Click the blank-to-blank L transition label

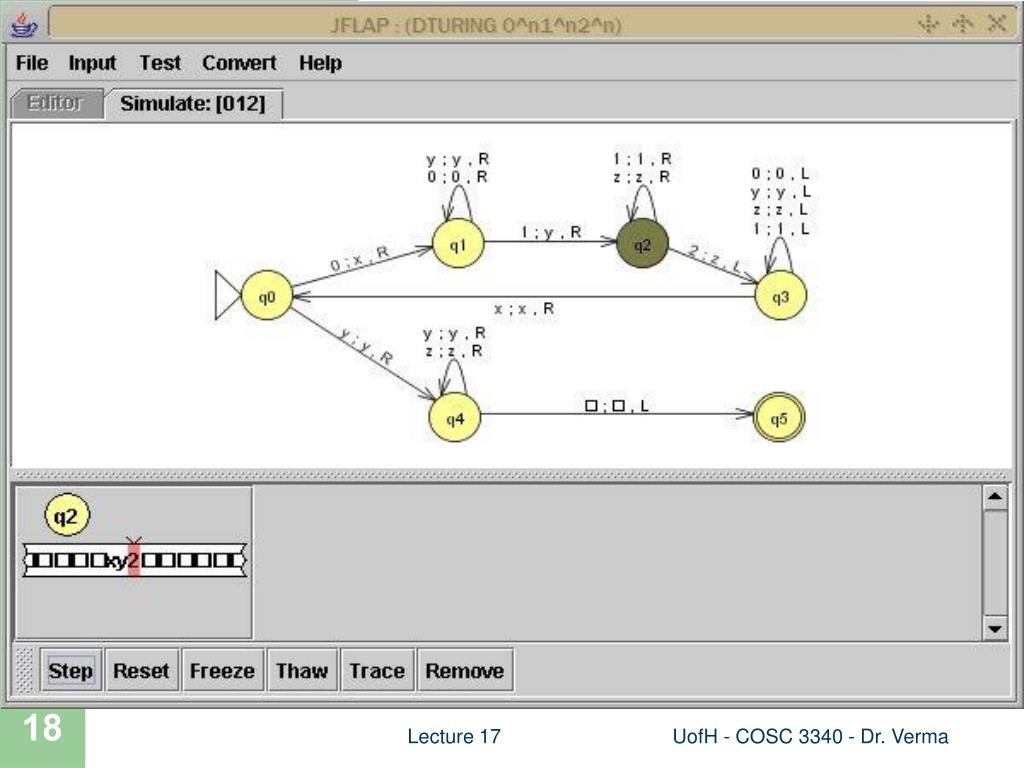tap(616, 406)
